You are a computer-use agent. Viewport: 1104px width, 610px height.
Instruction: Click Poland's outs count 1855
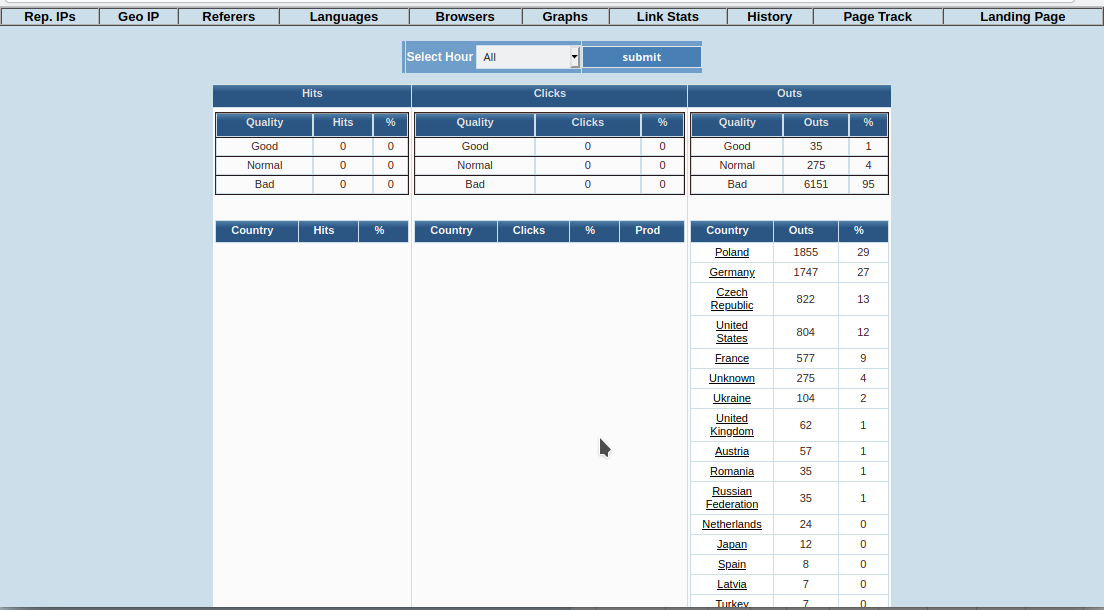(805, 252)
